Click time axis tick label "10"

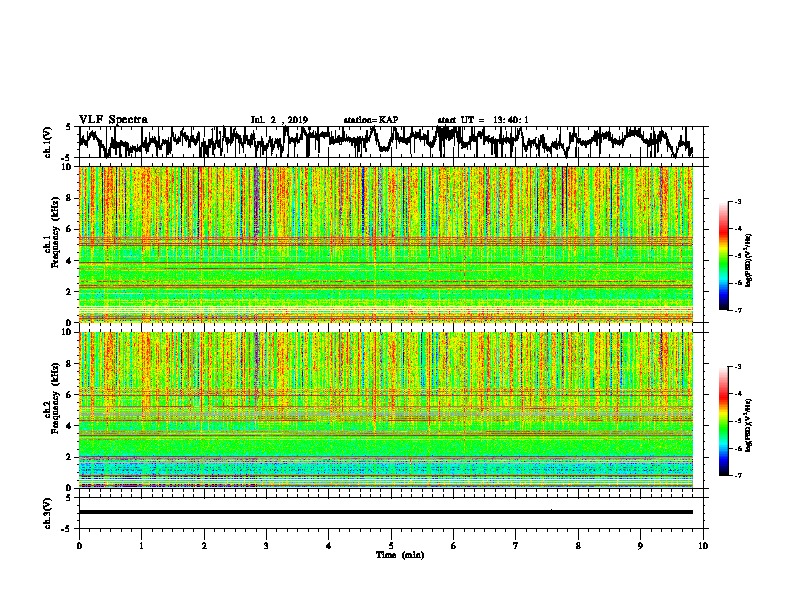point(703,546)
